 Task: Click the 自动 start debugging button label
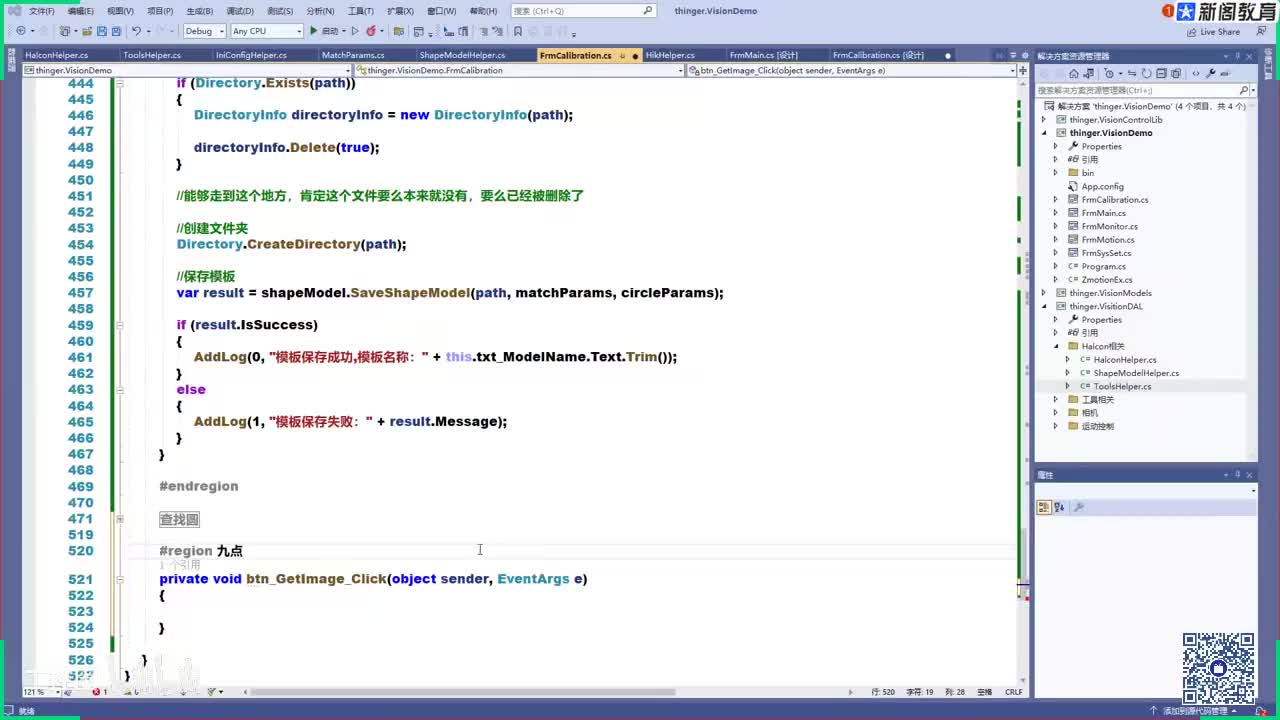(x=329, y=31)
